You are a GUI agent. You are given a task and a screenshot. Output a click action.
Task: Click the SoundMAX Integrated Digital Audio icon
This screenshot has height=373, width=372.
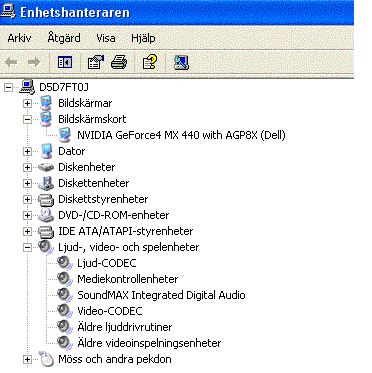click(x=65, y=296)
